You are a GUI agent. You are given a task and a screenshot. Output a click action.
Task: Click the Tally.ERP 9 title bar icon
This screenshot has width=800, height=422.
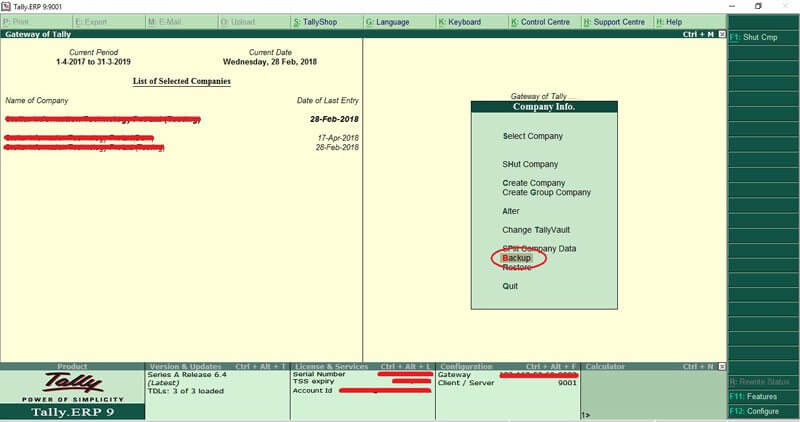(6, 6)
